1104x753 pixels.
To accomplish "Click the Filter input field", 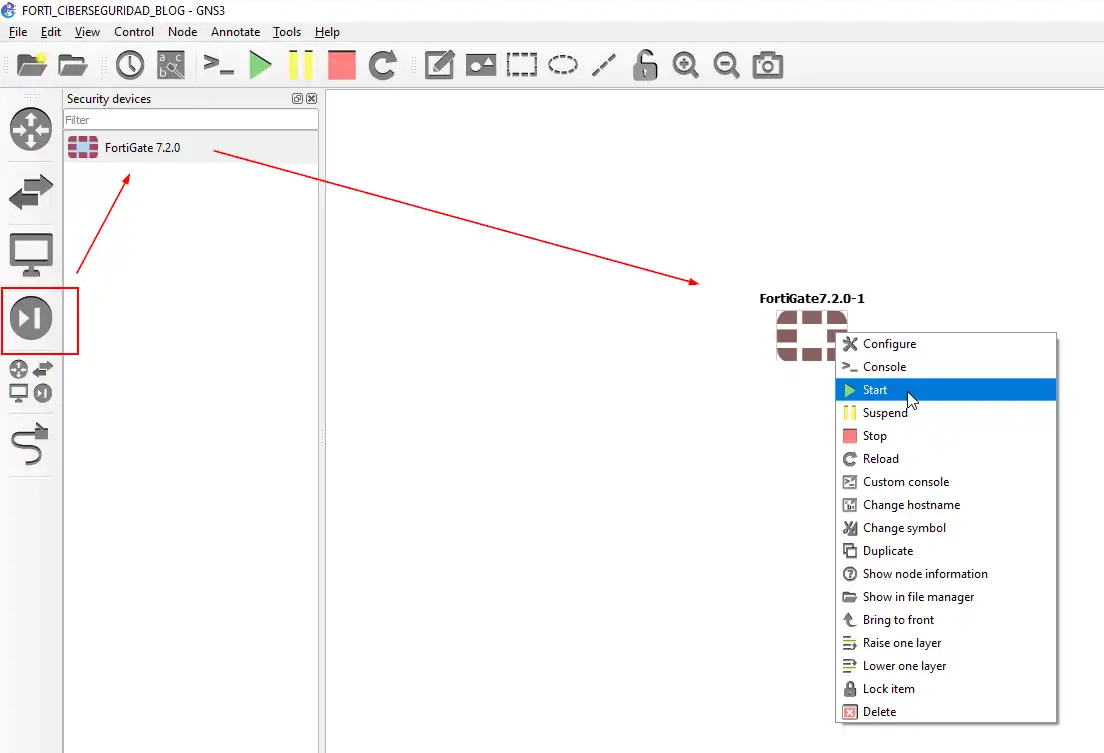I will 191,120.
